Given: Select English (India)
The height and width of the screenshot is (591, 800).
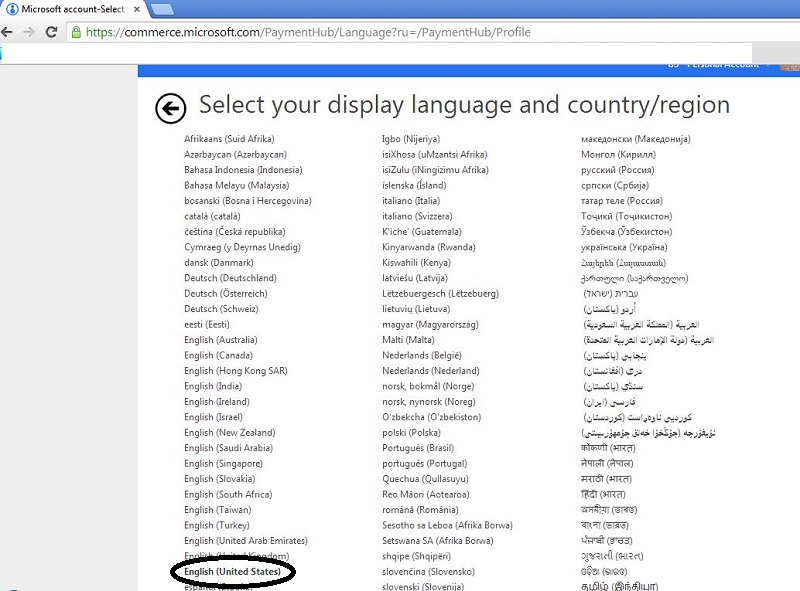Looking at the screenshot, I should [x=213, y=386].
